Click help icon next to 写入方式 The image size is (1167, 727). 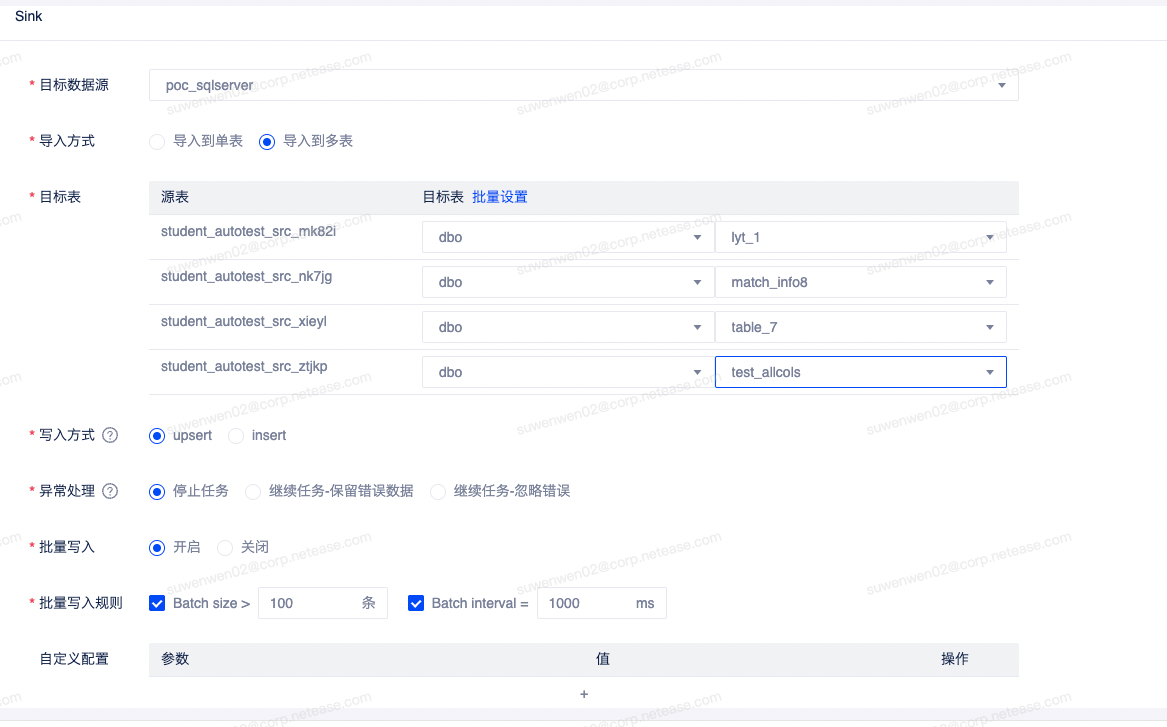pyautogui.click(x=111, y=436)
